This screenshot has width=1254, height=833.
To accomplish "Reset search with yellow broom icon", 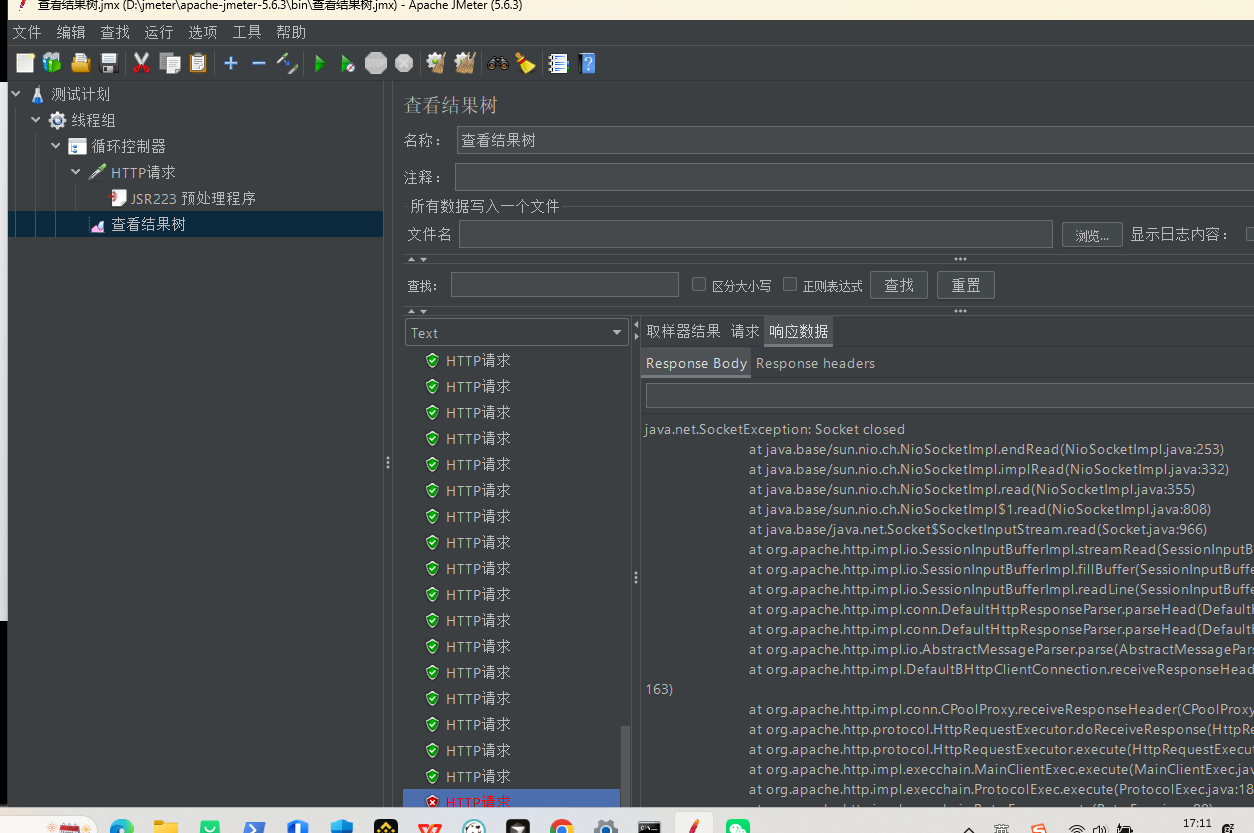I will click(x=526, y=63).
